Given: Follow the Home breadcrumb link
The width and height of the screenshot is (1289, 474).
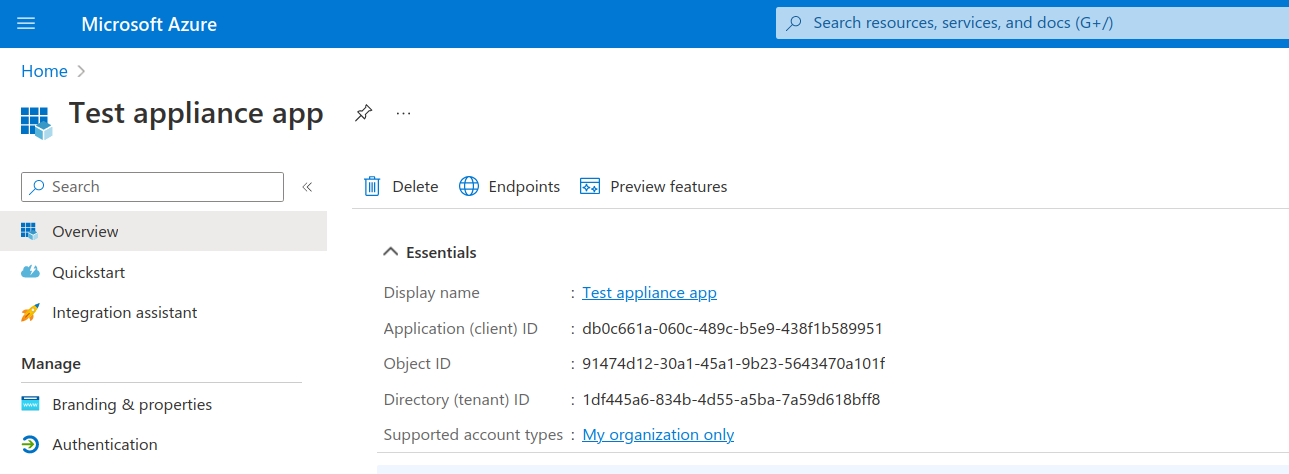Looking at the screenshot, I should pos(44,71).
